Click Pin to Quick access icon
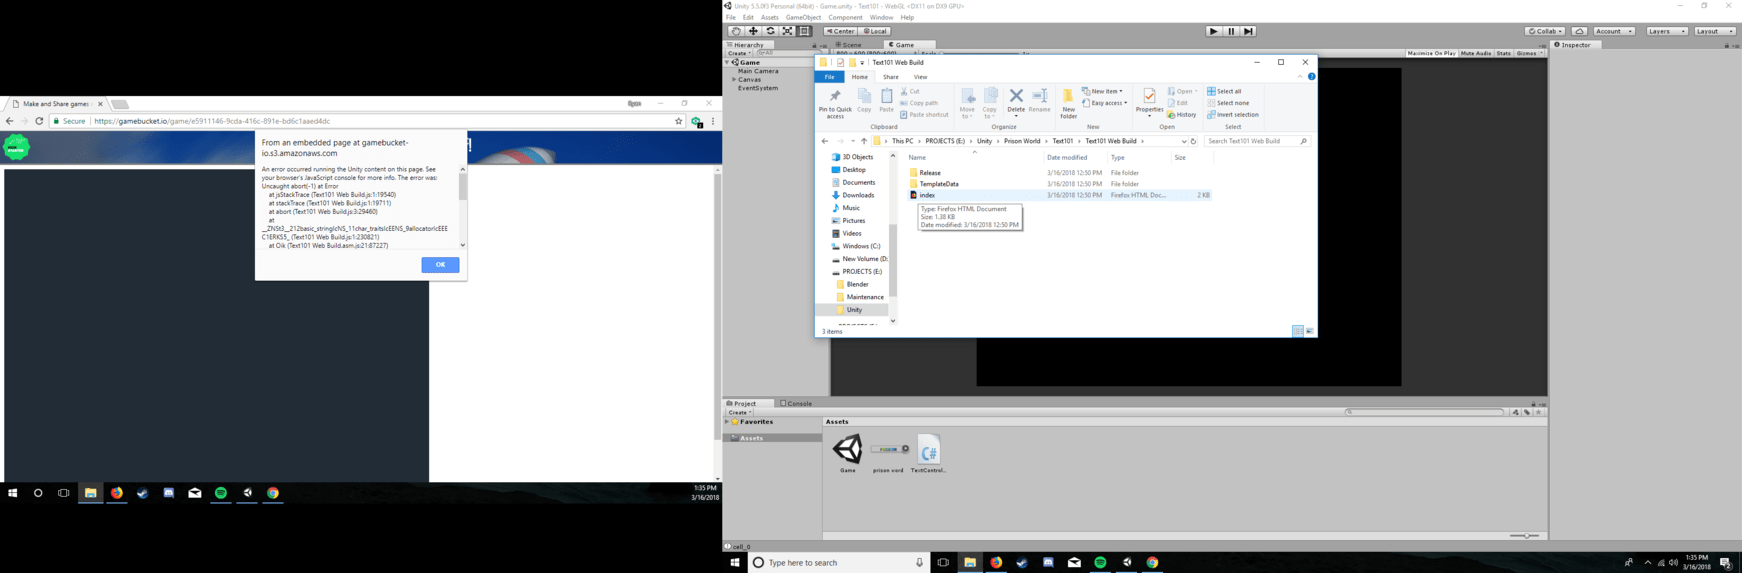The height and width of the screenshot is (573, 1742). [x=835, y=102]
